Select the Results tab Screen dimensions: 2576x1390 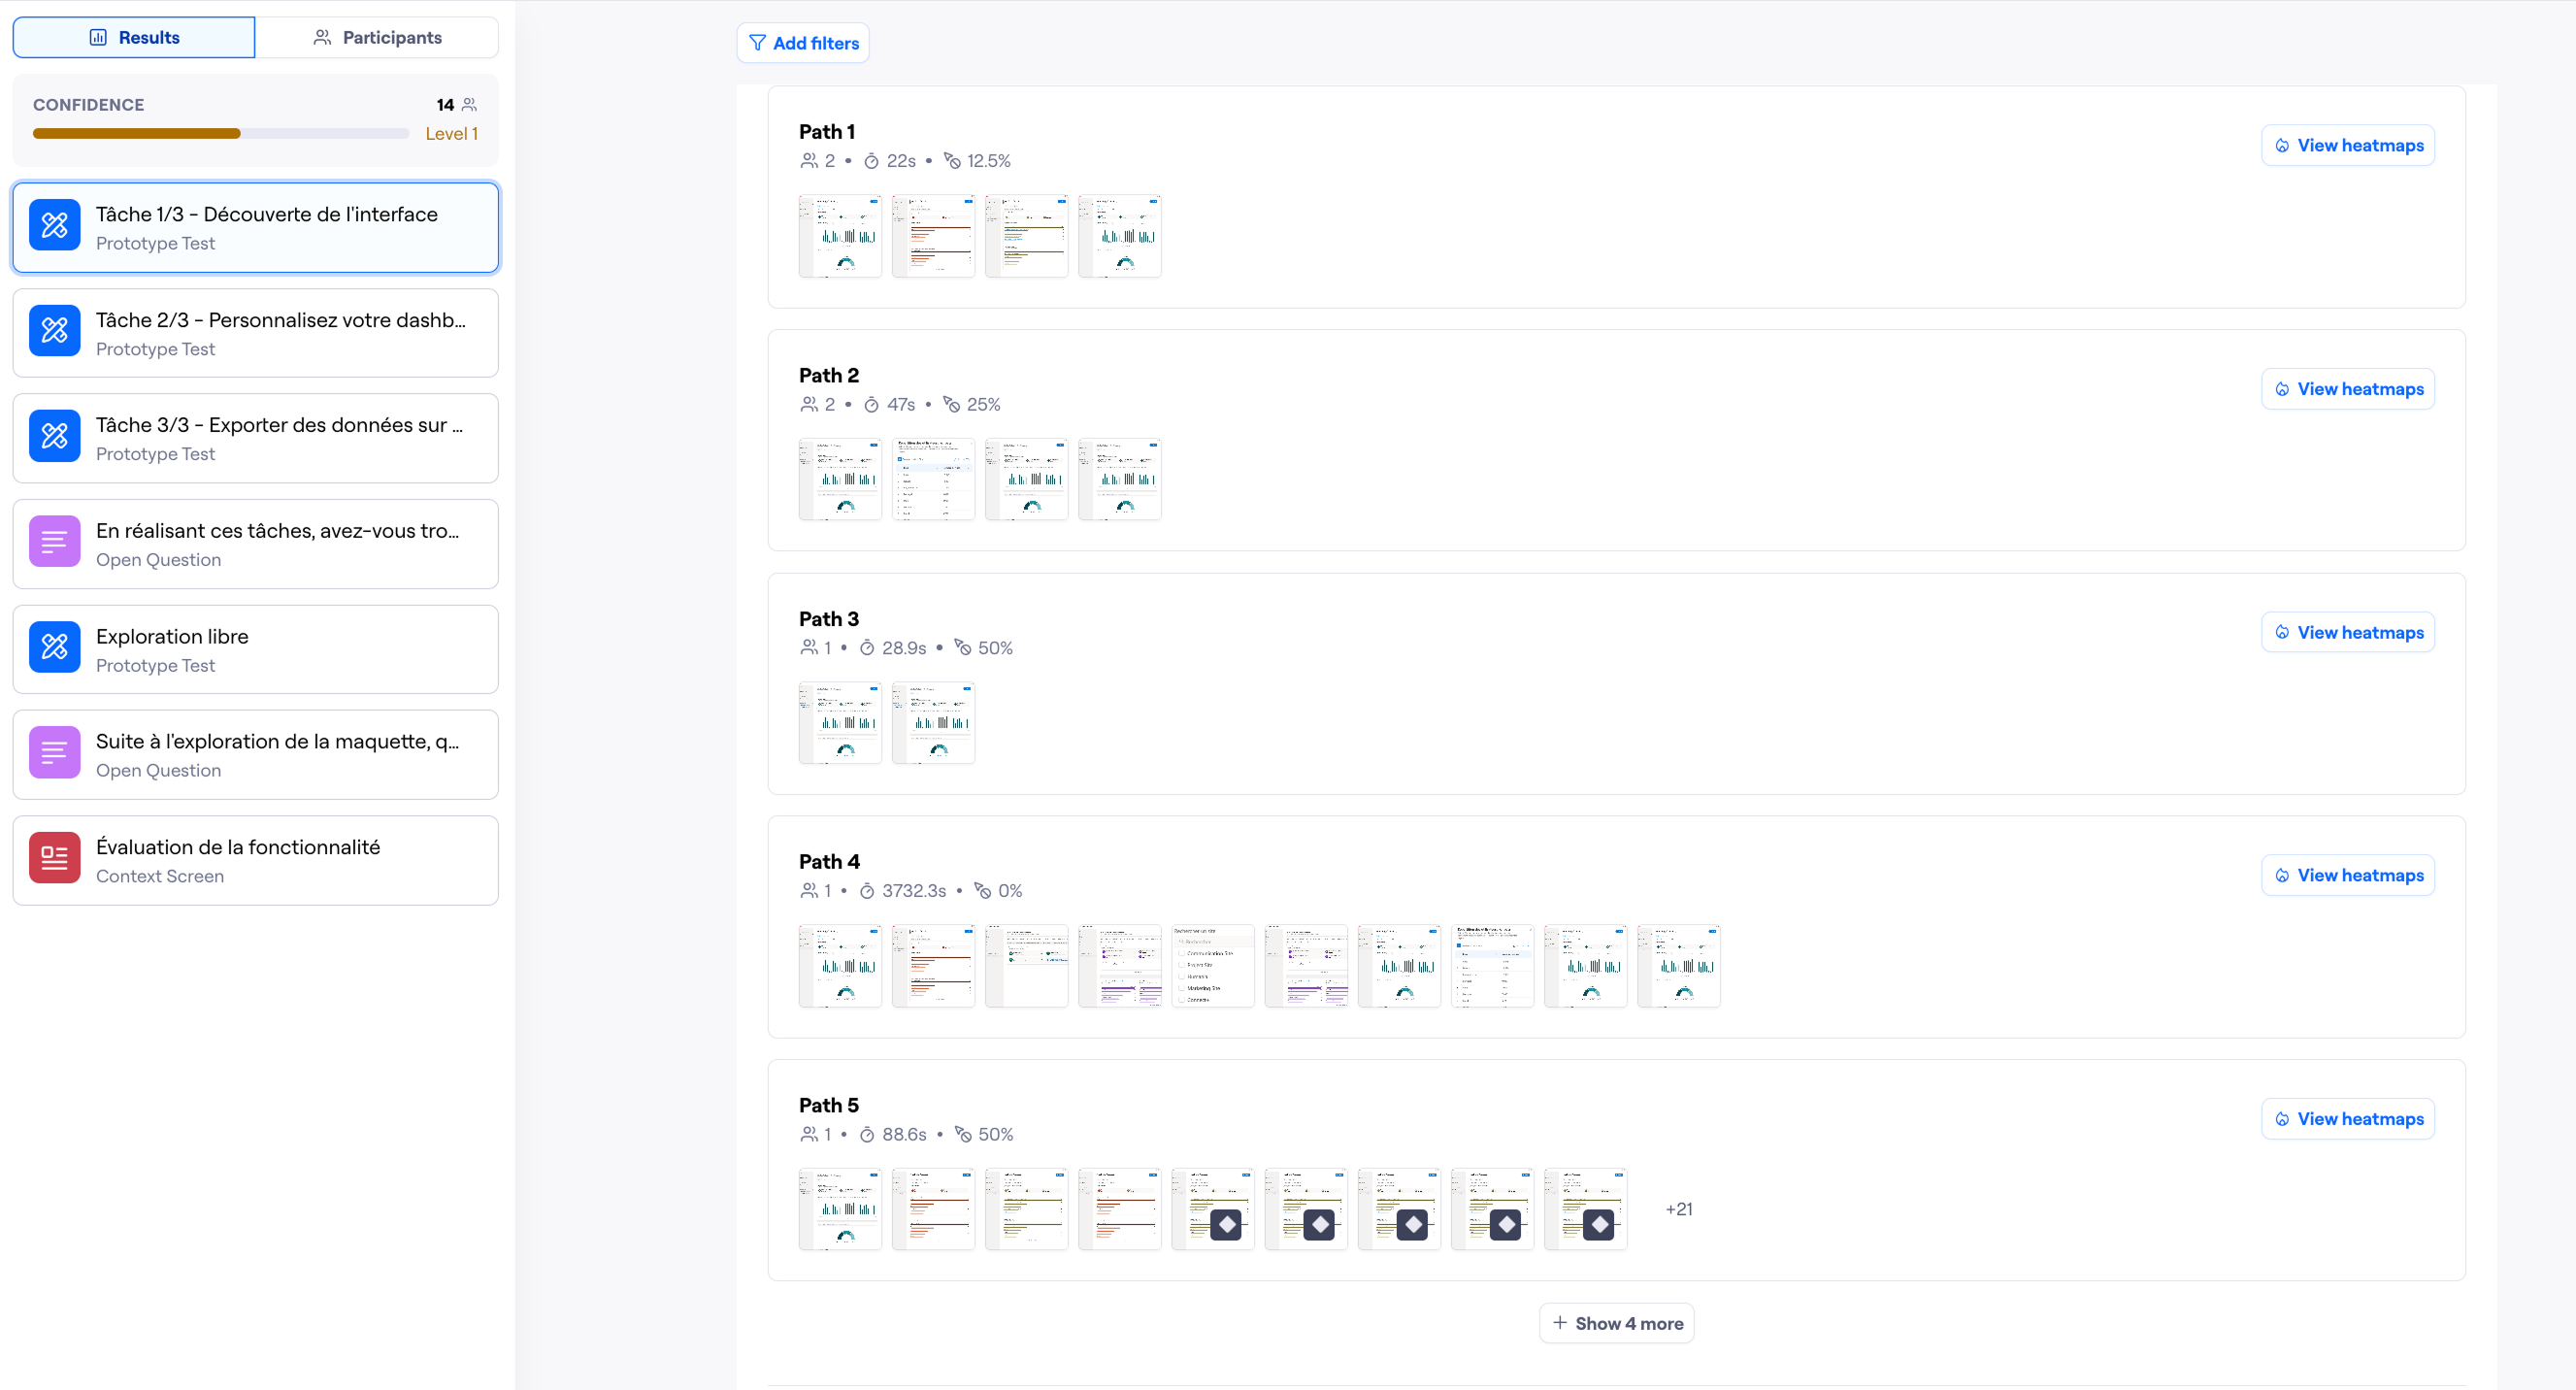coord(134,37)
